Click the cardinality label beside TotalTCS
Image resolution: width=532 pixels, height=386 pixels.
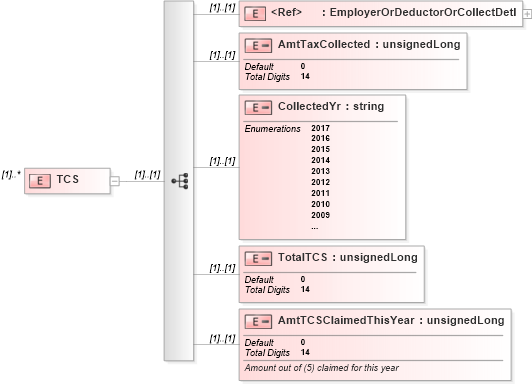coord(222,268)
